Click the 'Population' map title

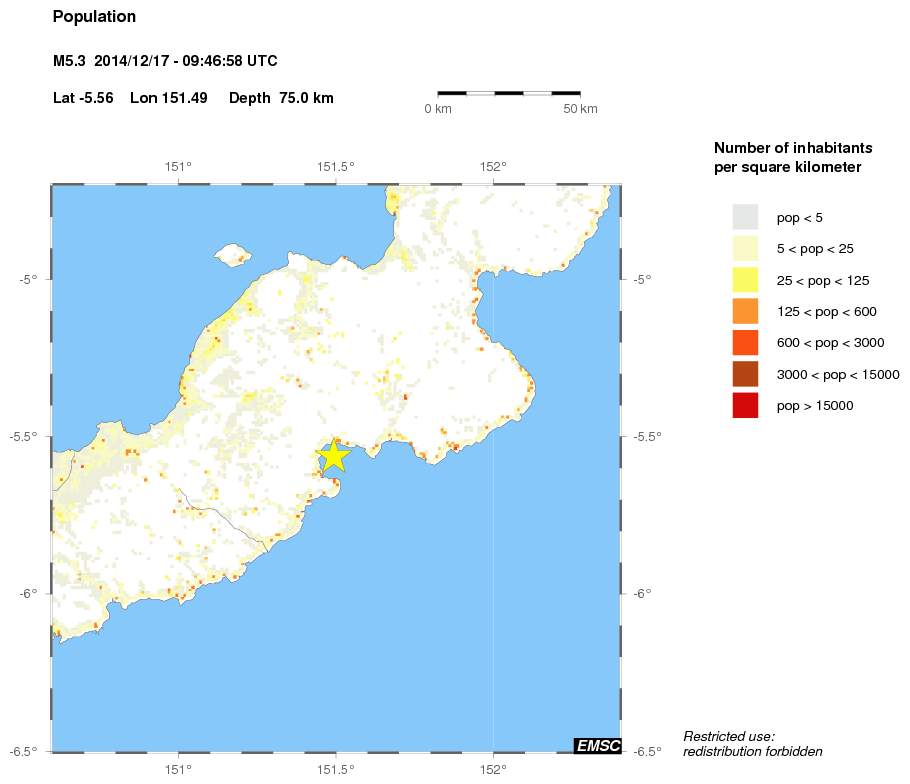coord(94,17)
